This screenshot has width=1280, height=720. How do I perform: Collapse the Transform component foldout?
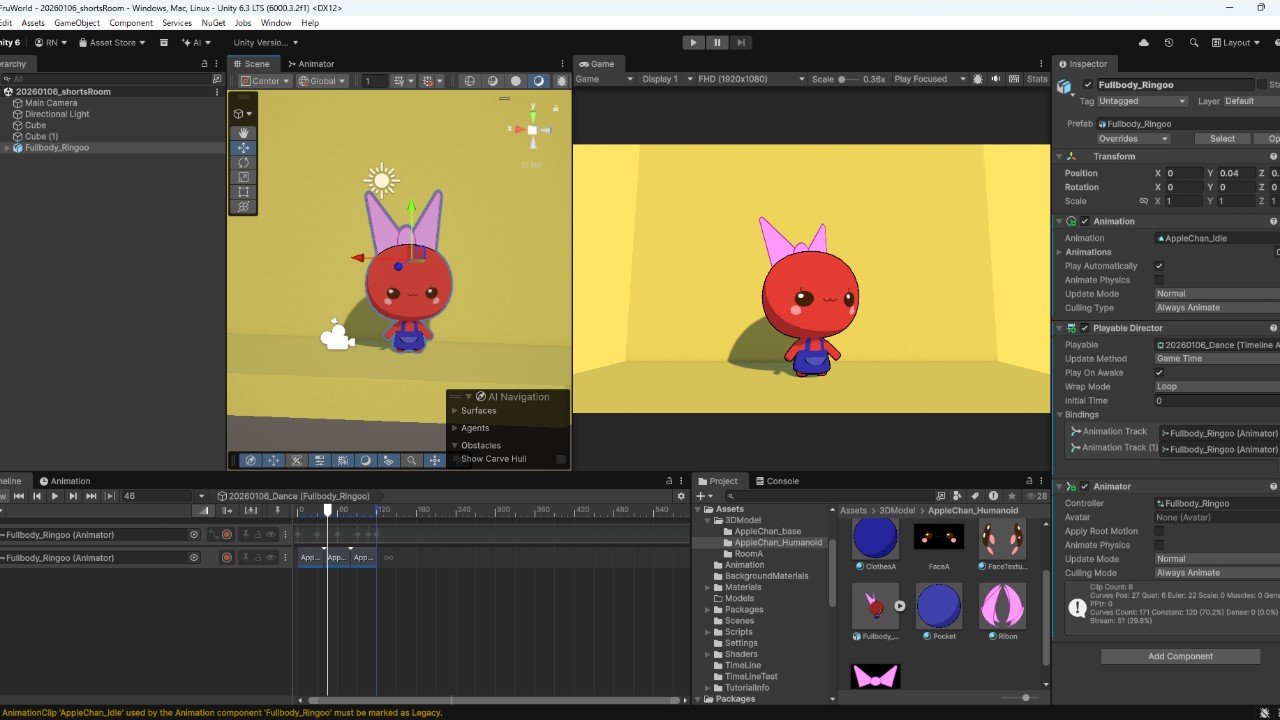1059,157
